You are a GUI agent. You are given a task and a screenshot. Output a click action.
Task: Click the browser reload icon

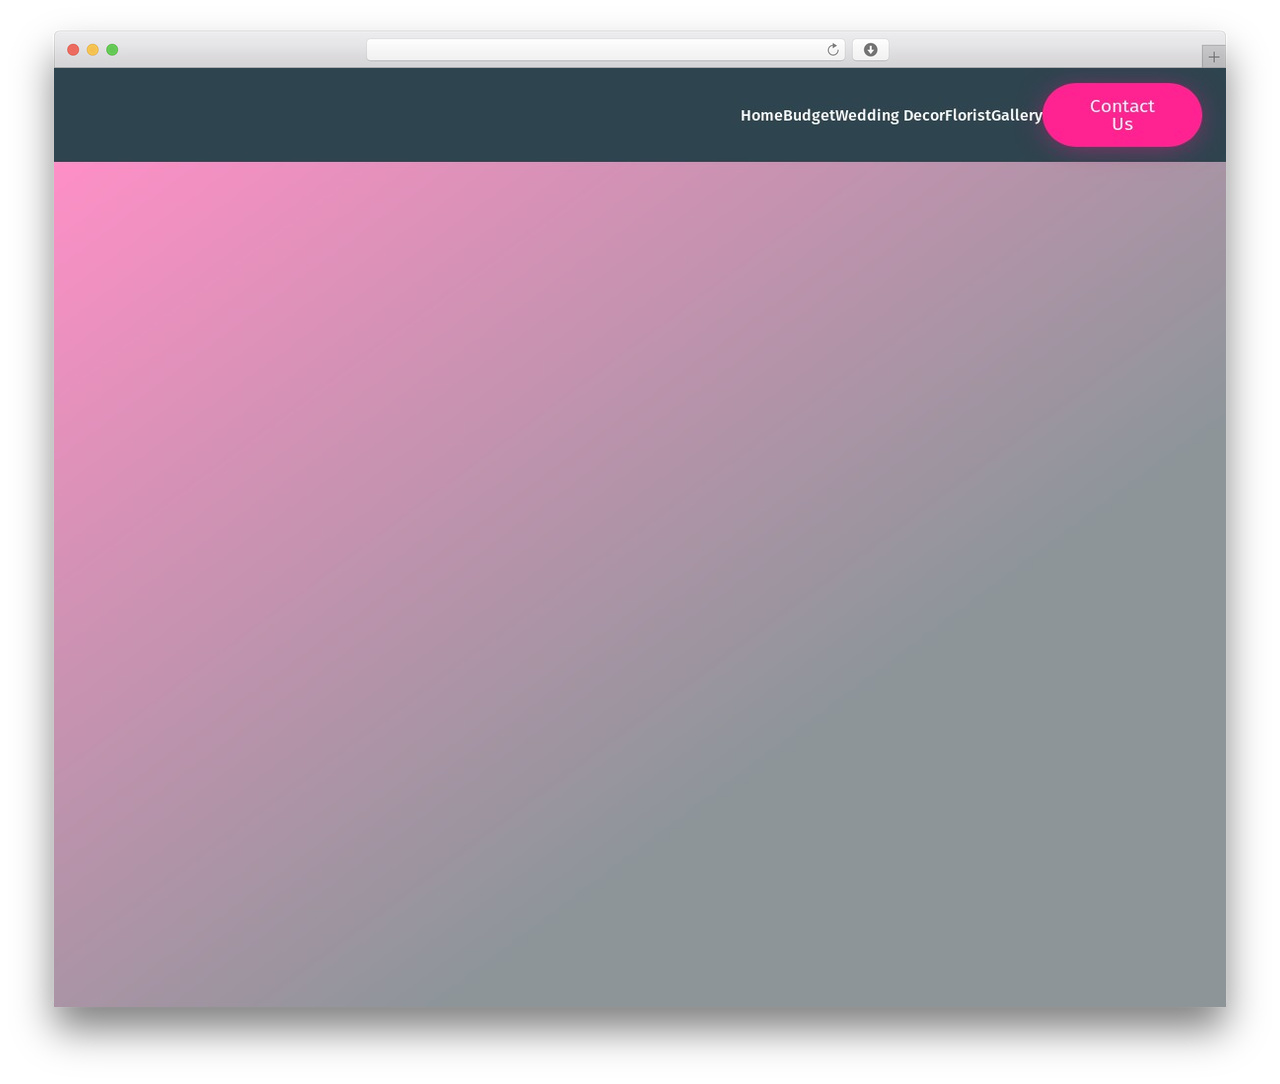[832, 50]
